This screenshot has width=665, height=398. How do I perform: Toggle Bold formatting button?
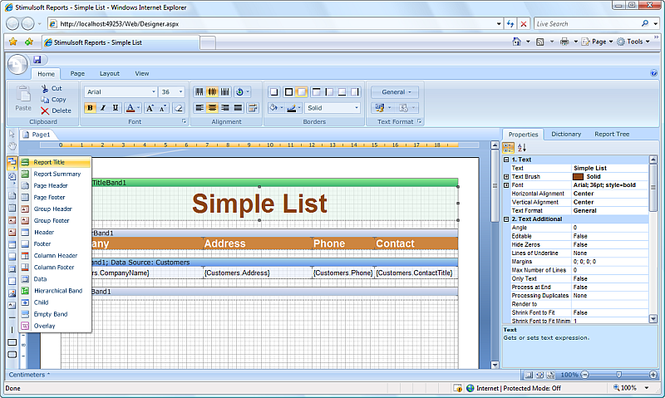pyautogui.click(x=90, y=108)
